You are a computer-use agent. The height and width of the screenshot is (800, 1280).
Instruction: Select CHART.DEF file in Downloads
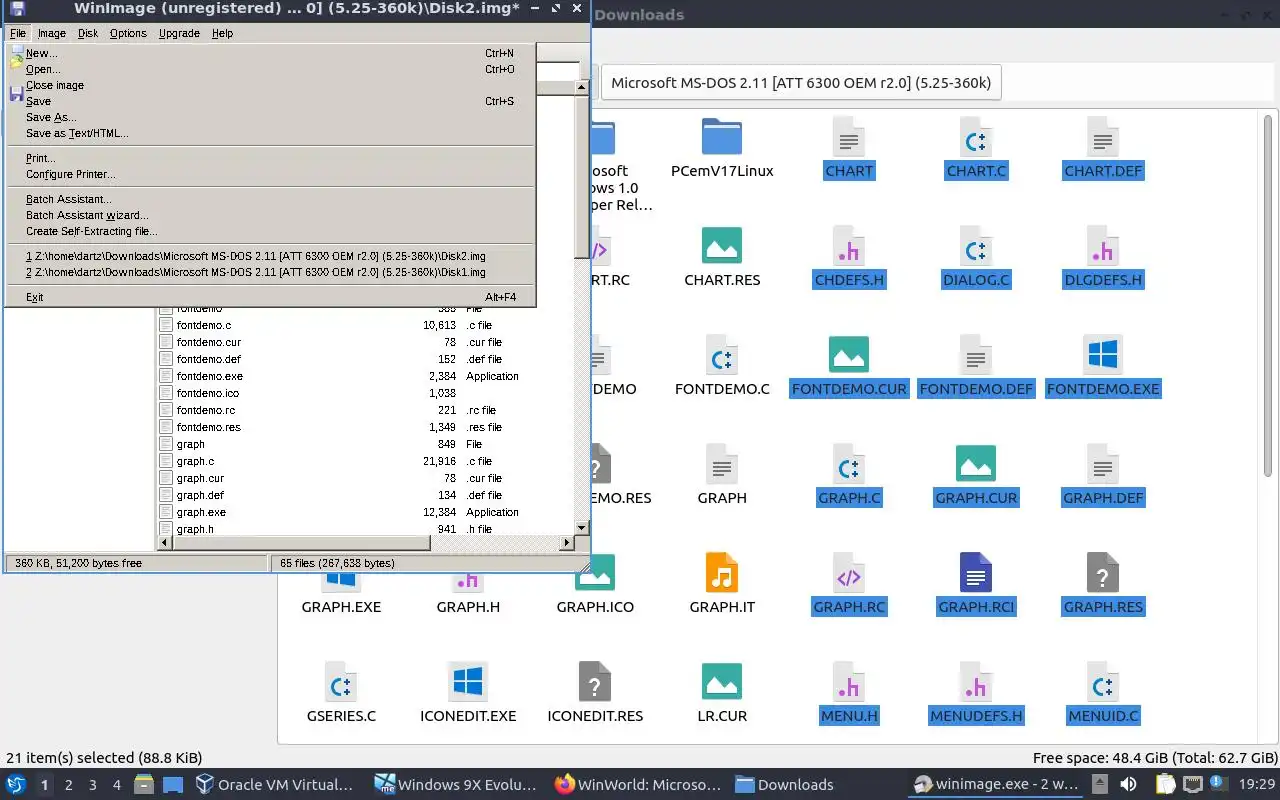1103,149
